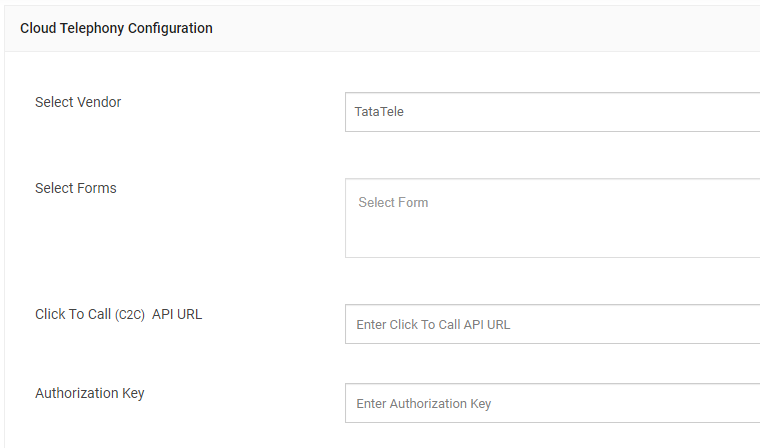Screen dimensions: 760x448
Task: Click empty header bar right of the title
Action: pyautogui.click(x=480, y=28)
